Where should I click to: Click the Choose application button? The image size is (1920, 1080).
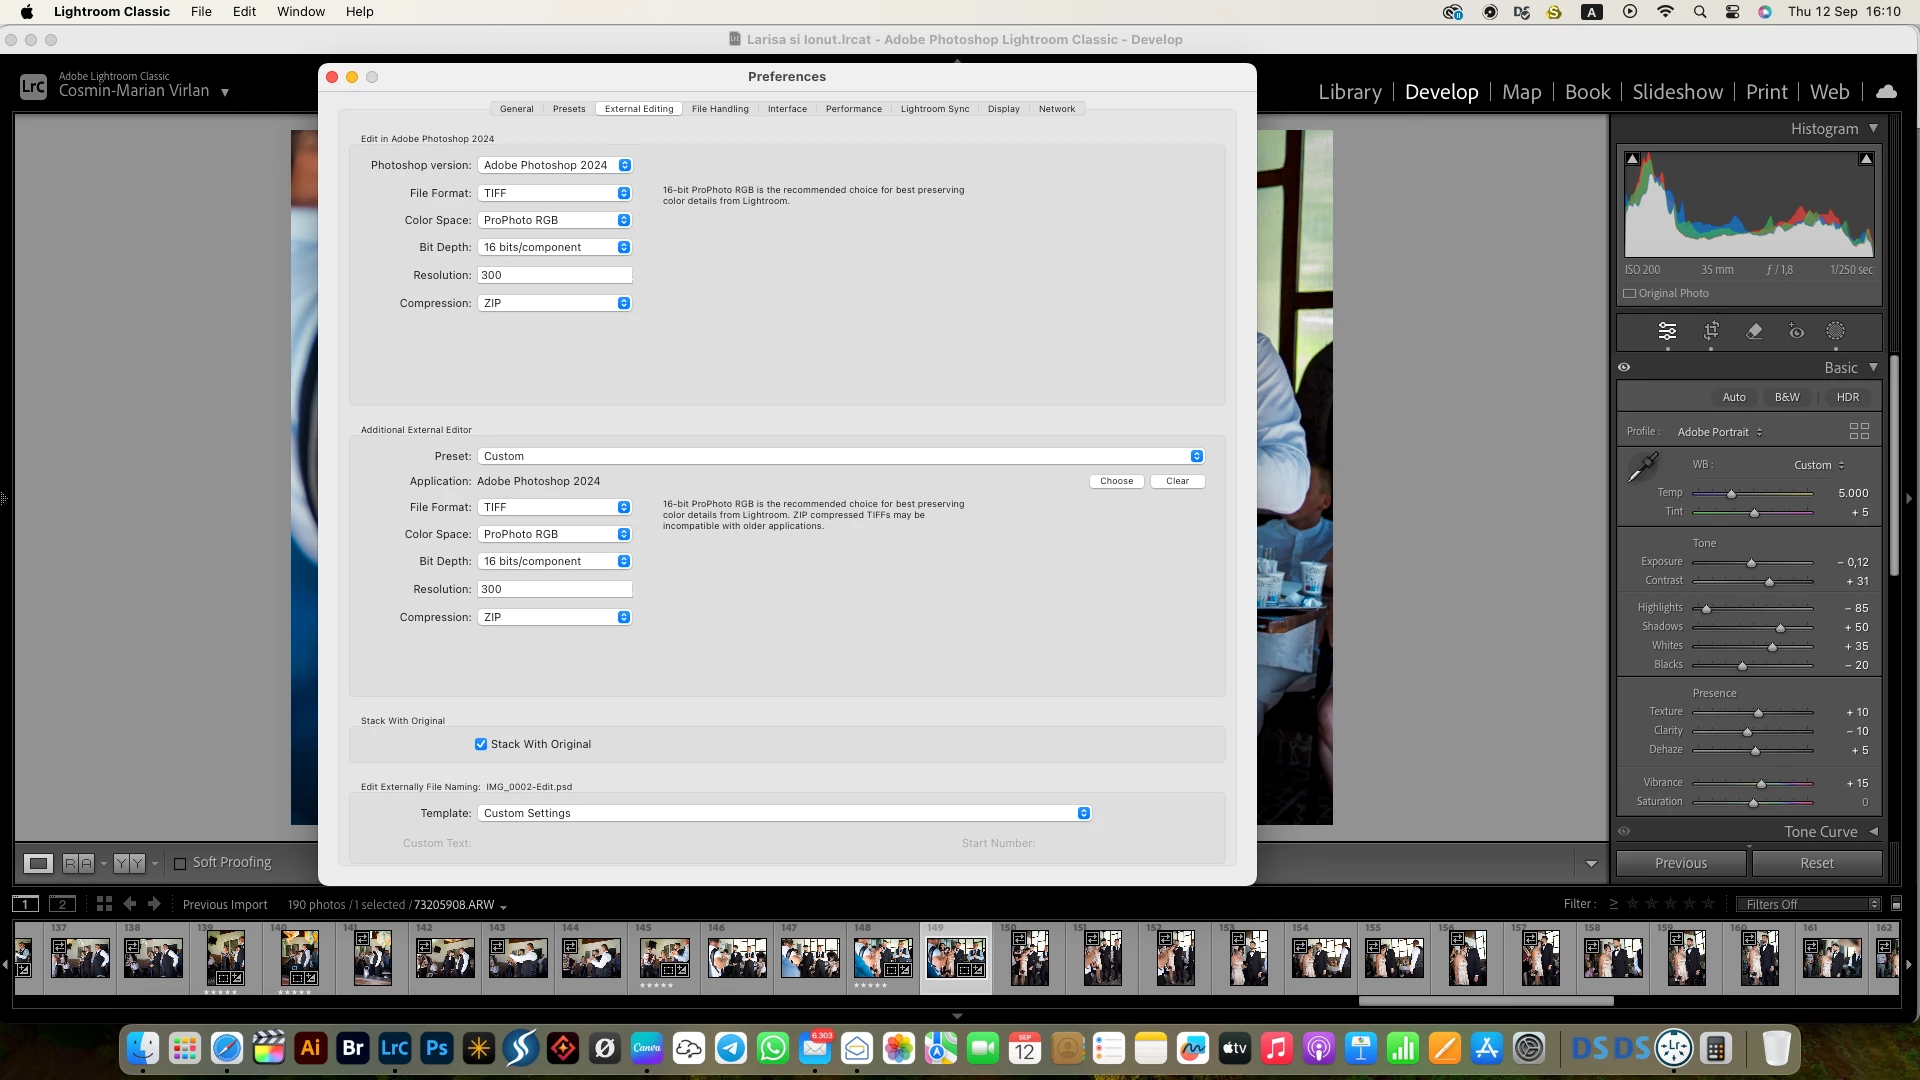pos(1116,481)
